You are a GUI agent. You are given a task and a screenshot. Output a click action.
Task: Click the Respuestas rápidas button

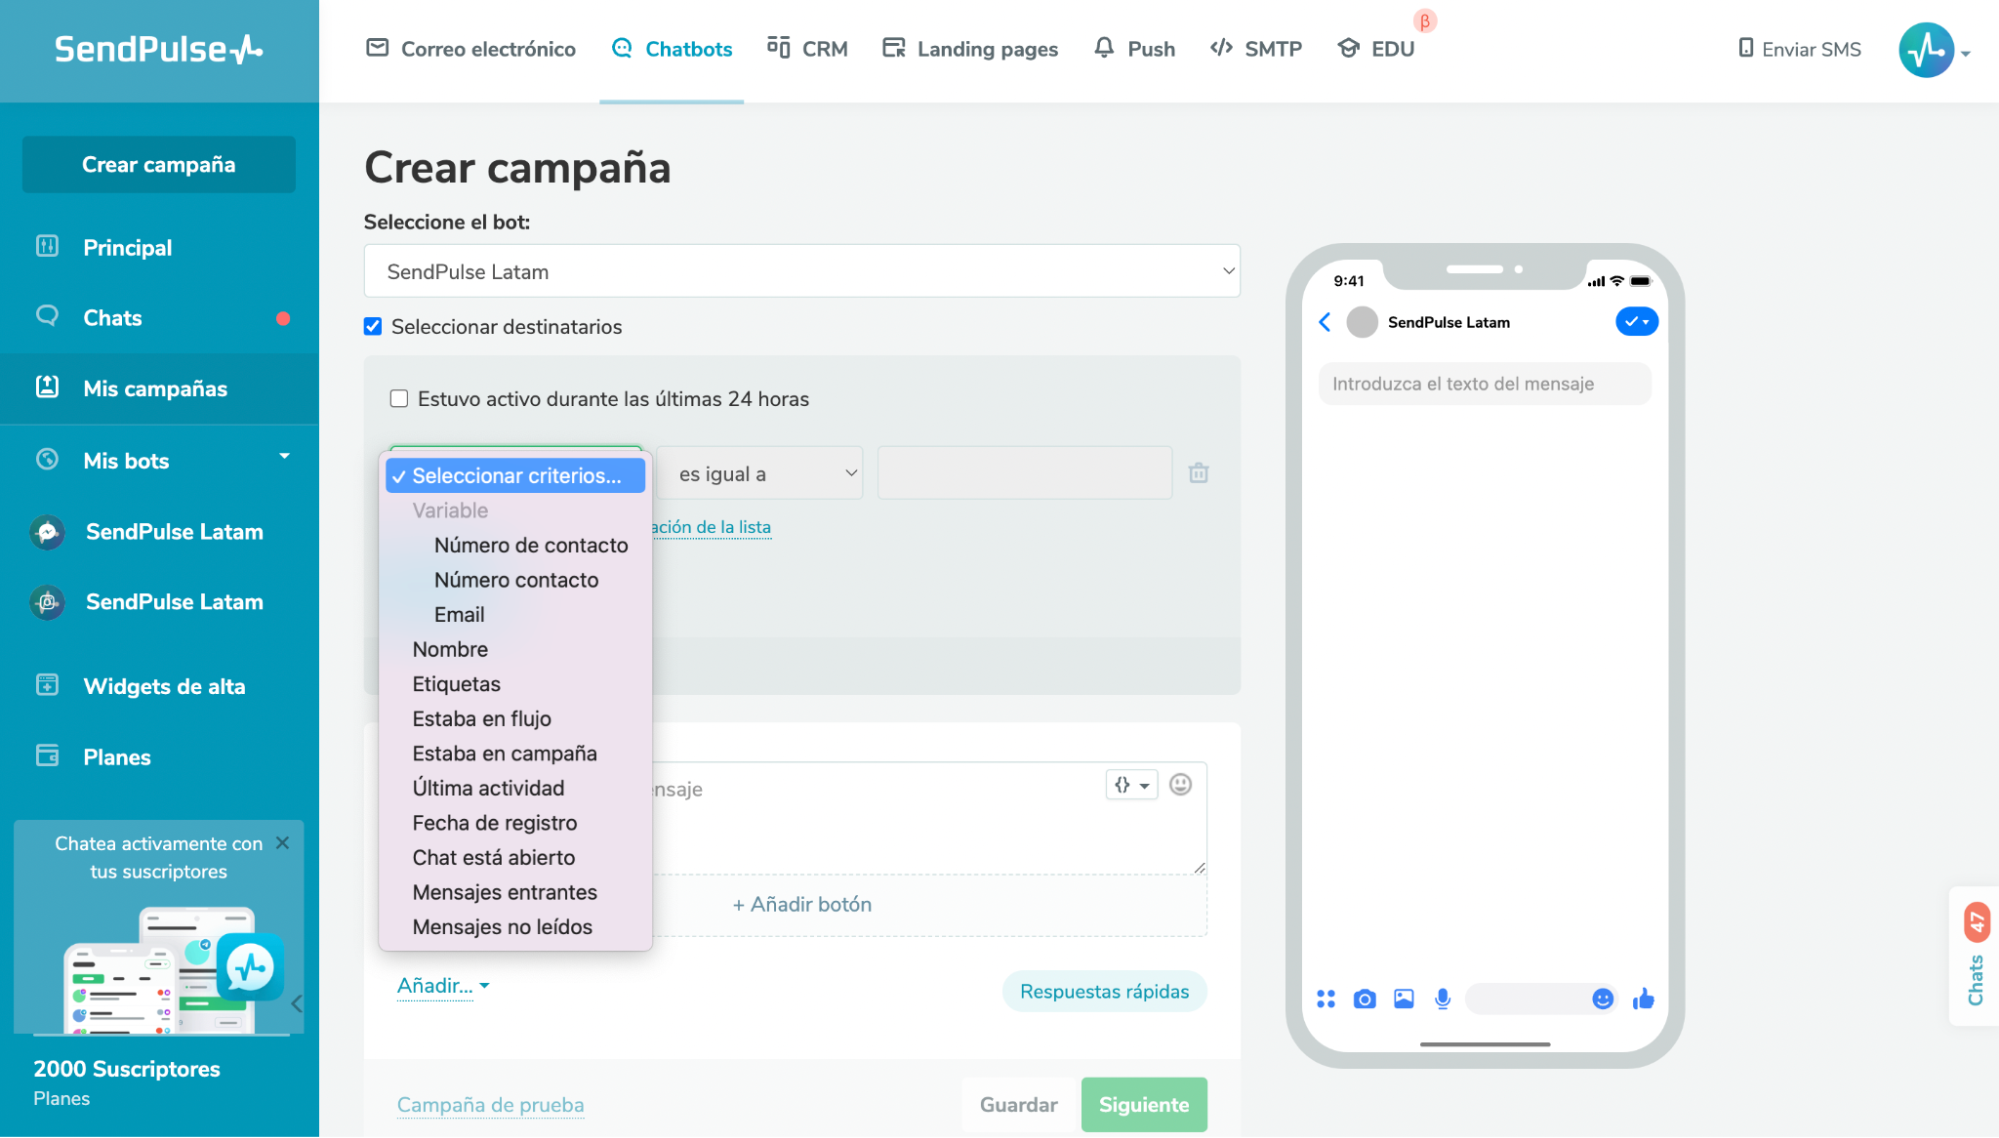tap(1104, 992)
